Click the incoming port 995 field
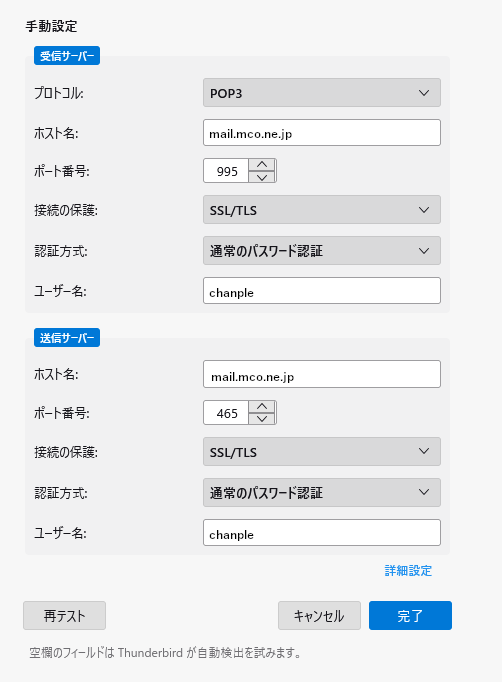The image size is (502, 682). tap(226, 171)
